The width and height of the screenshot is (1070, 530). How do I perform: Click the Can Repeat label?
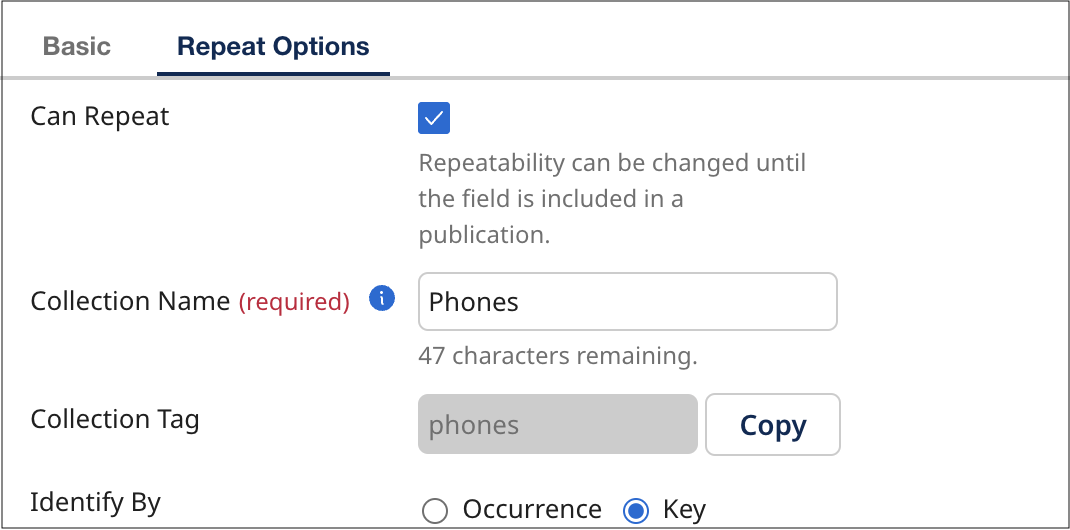pos(100,117)
